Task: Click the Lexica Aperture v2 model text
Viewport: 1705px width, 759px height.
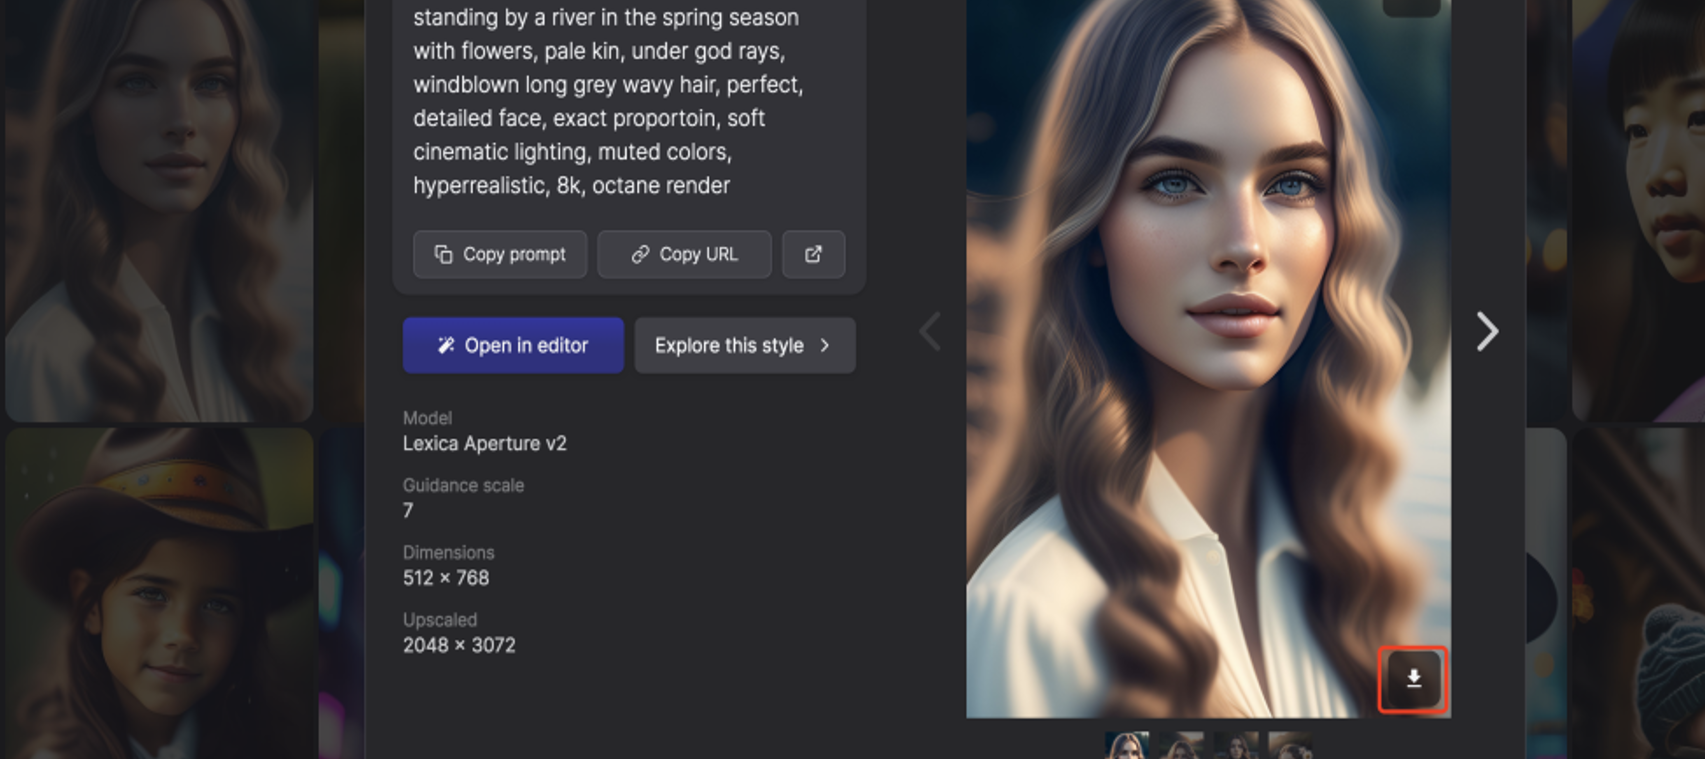Action: 485,443
